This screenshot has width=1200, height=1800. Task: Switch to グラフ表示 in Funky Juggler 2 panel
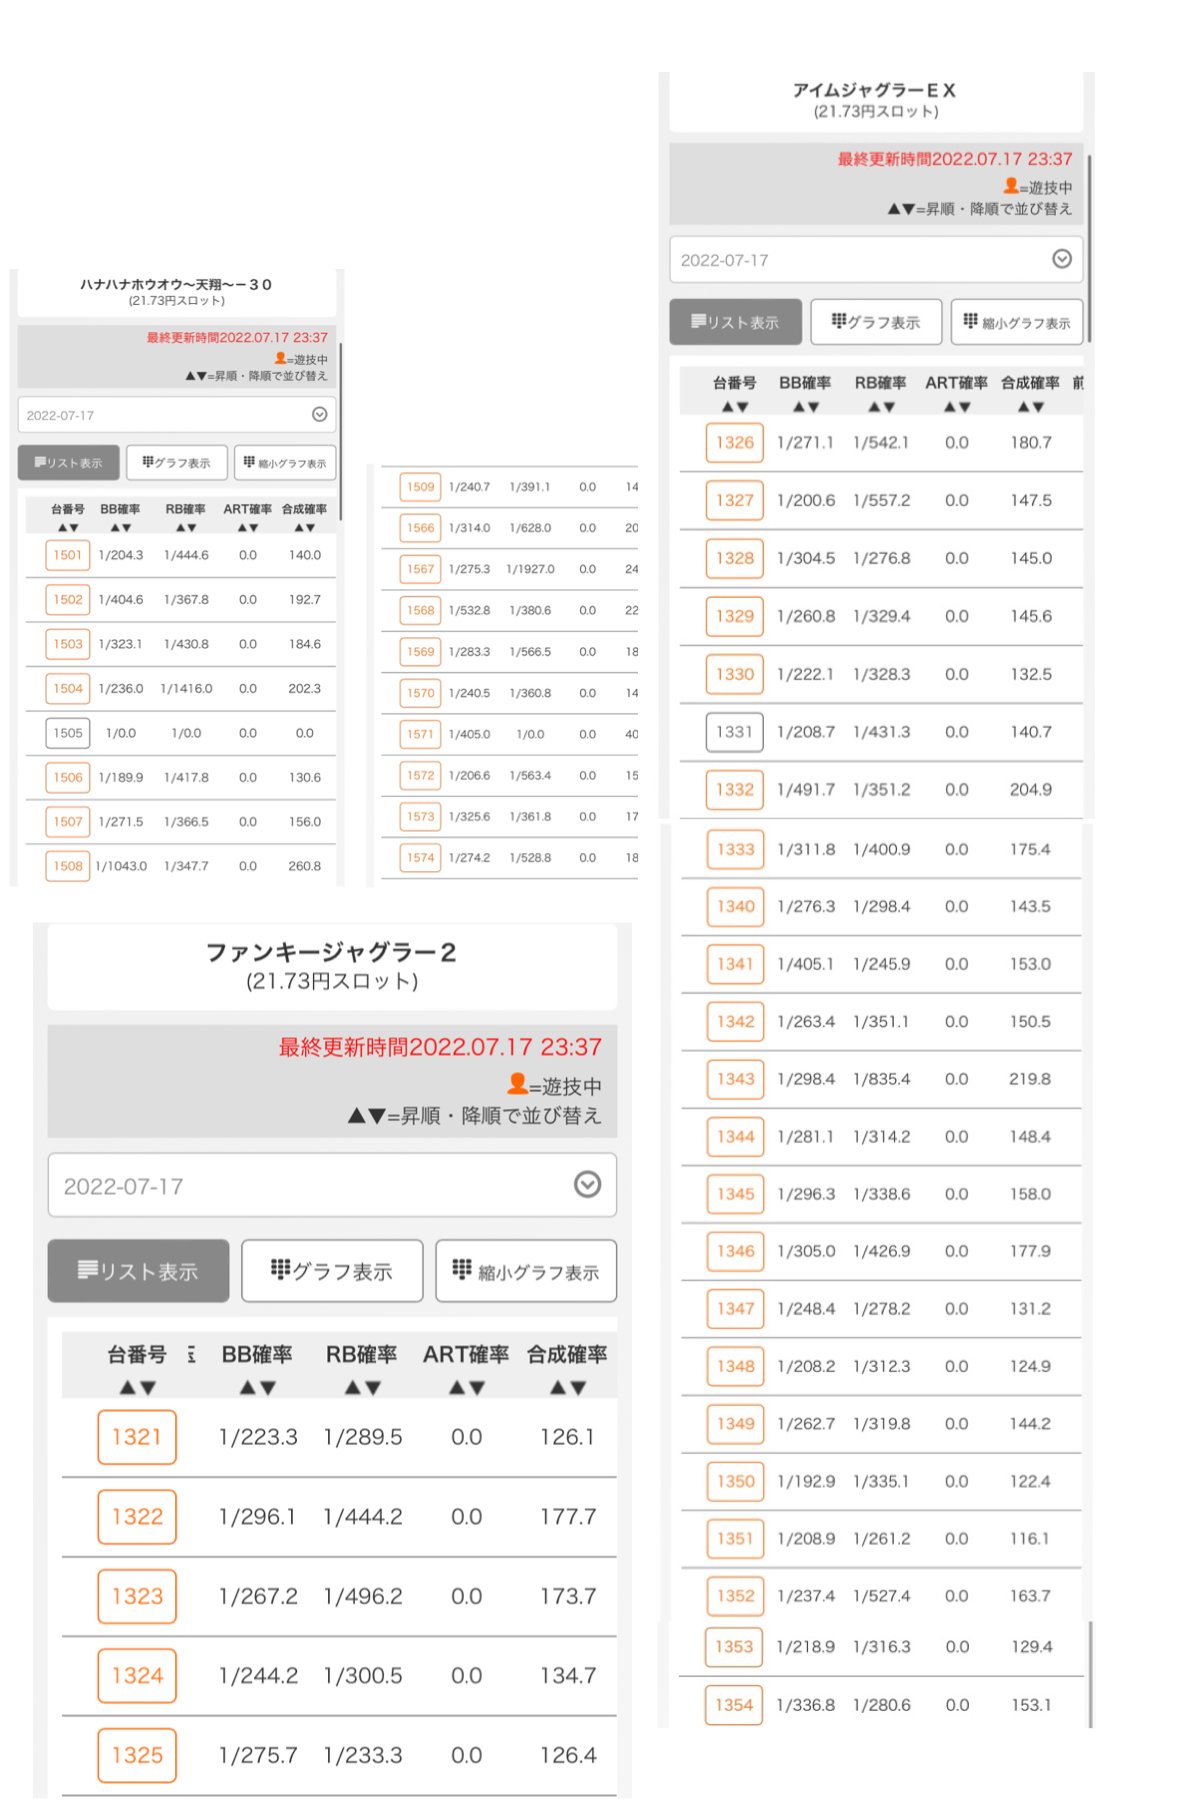332,1272
